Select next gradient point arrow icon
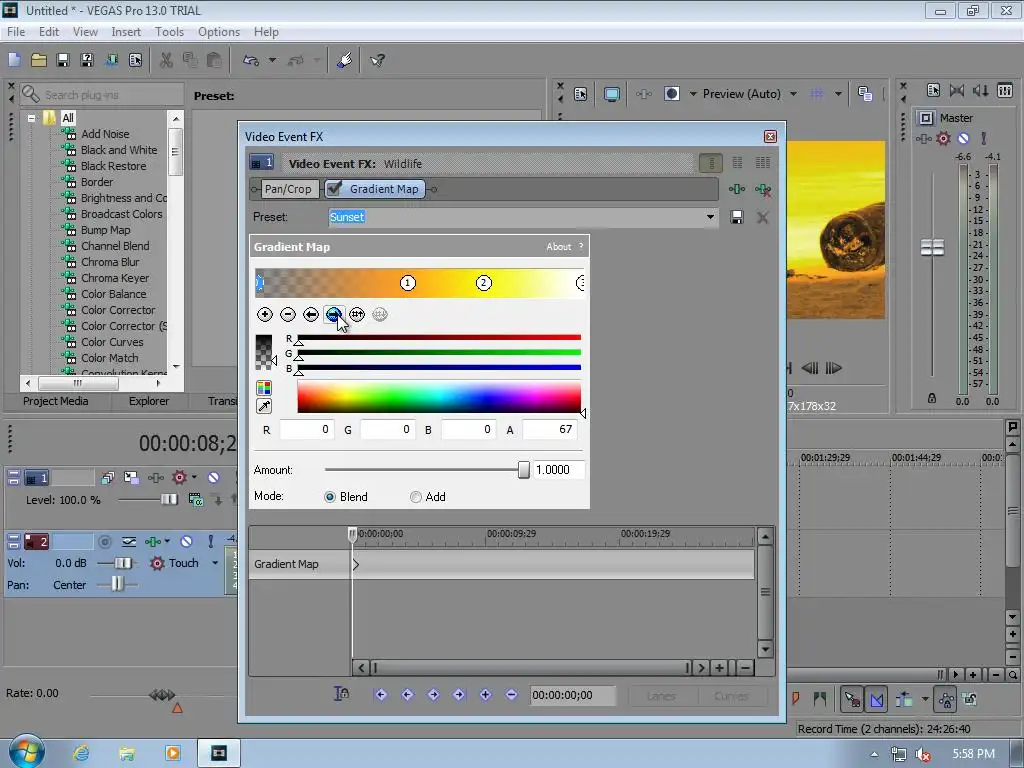Image resolution: width=1024 pixels, height=768 pixels. (x=334, y=315)
